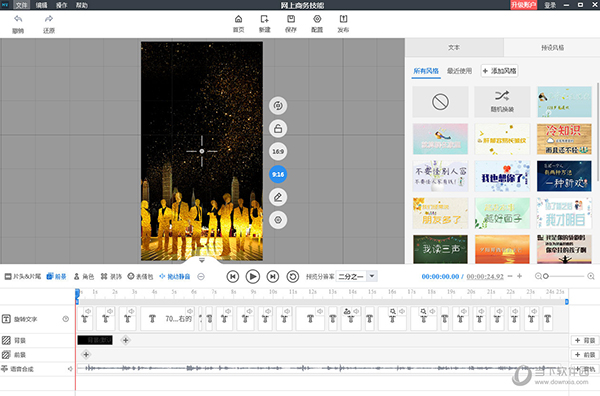
Task: Pick the 冷知识 wood-textured style thumbnail
Action: click(564, 139)
